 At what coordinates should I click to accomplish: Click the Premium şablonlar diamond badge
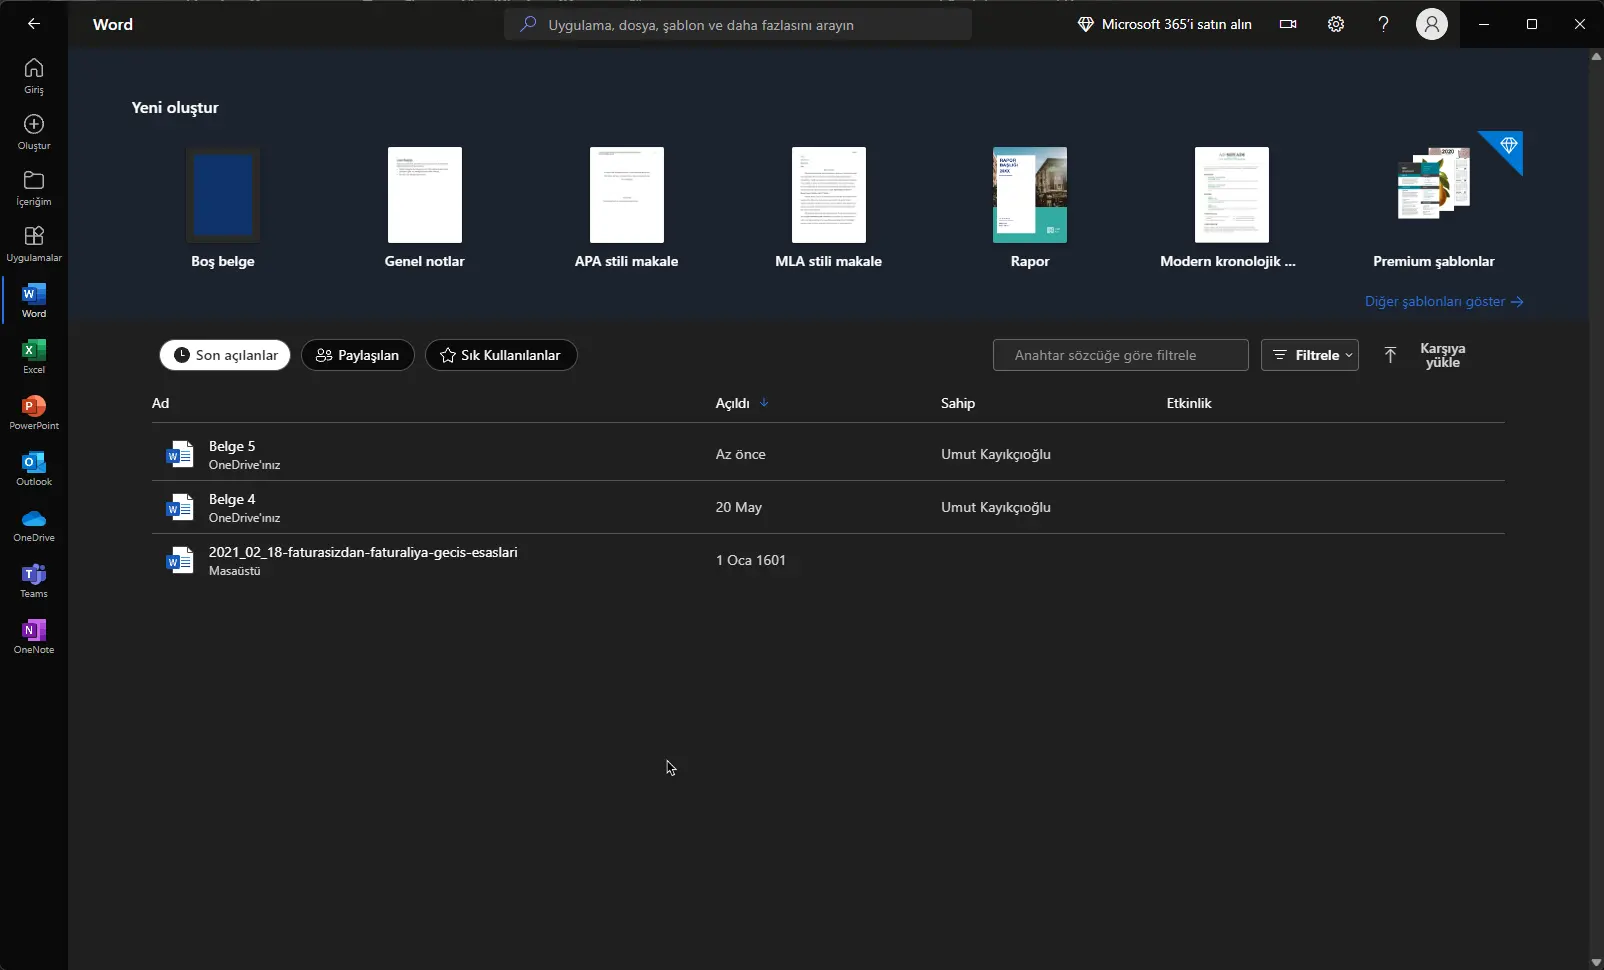click(x=1508, y=146)
